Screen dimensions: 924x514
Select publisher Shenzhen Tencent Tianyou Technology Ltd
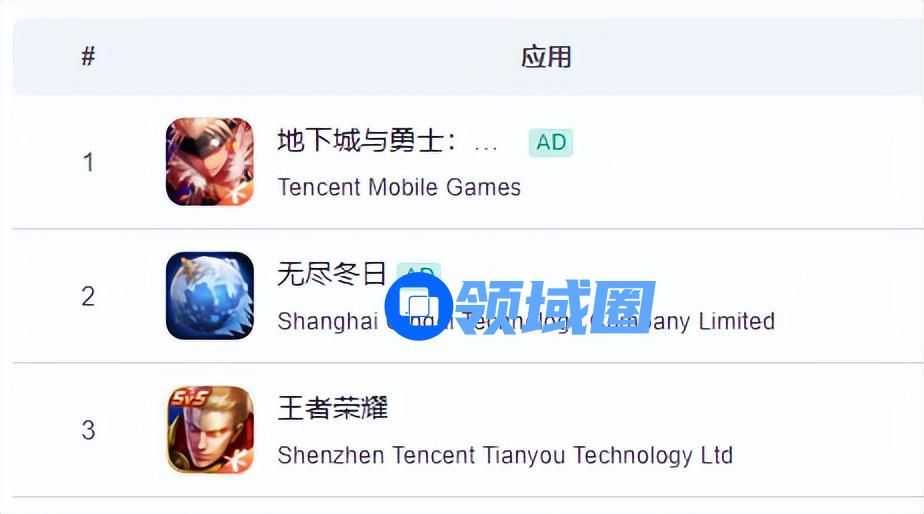click(505, 456)
